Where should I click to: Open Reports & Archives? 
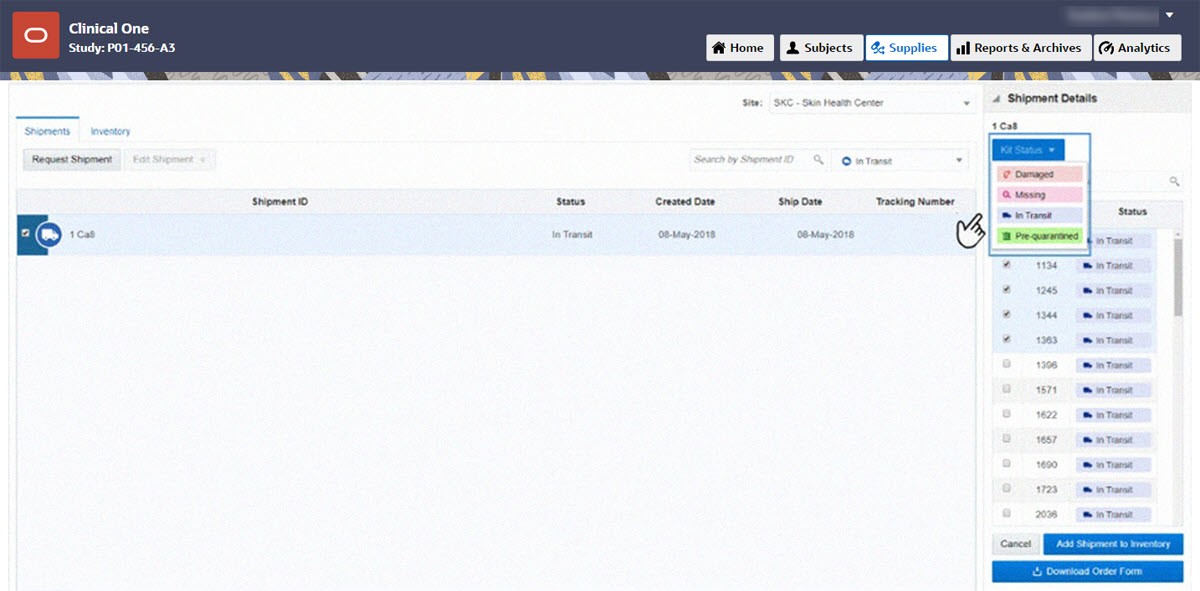(x=1020, y=48)
